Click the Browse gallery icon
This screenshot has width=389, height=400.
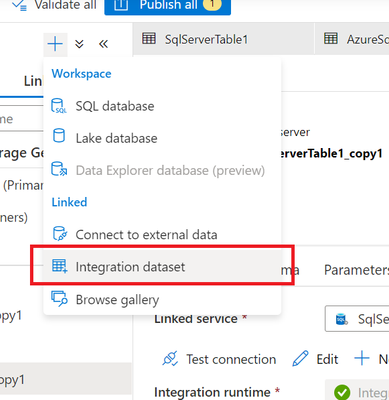click(x=59, y=299)
